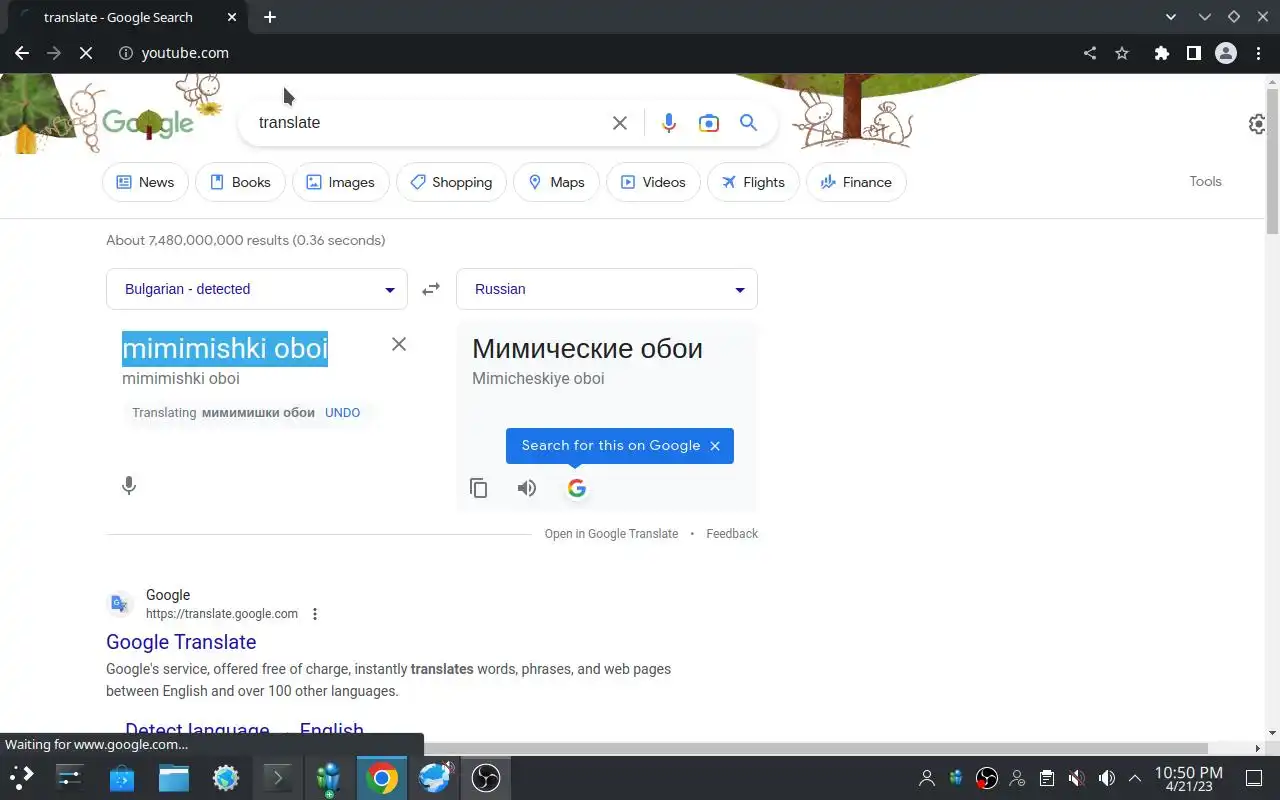Open Google quick settings gear

pos(1257,124)
